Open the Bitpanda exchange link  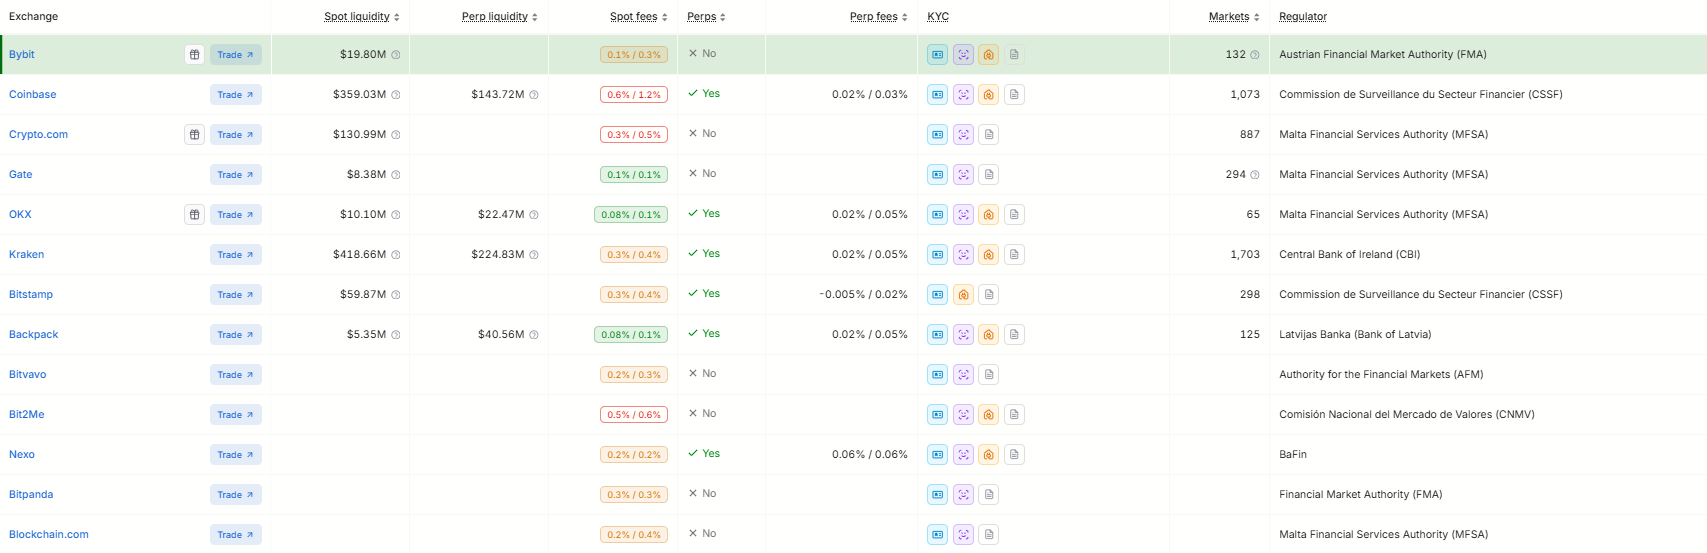tap(31, 494)
